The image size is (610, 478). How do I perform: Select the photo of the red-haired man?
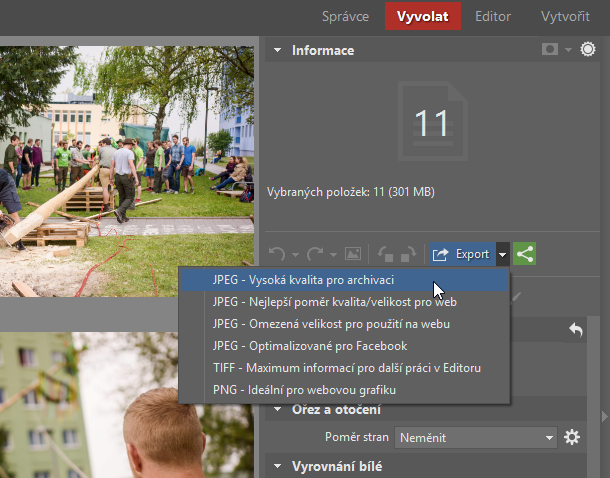point(127,405)
